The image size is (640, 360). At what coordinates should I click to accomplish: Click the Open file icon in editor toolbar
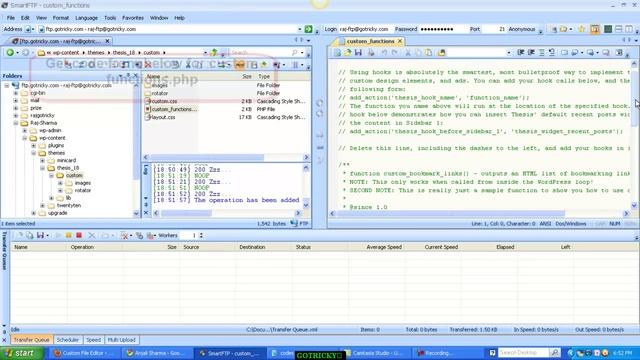tap(347, 52)
